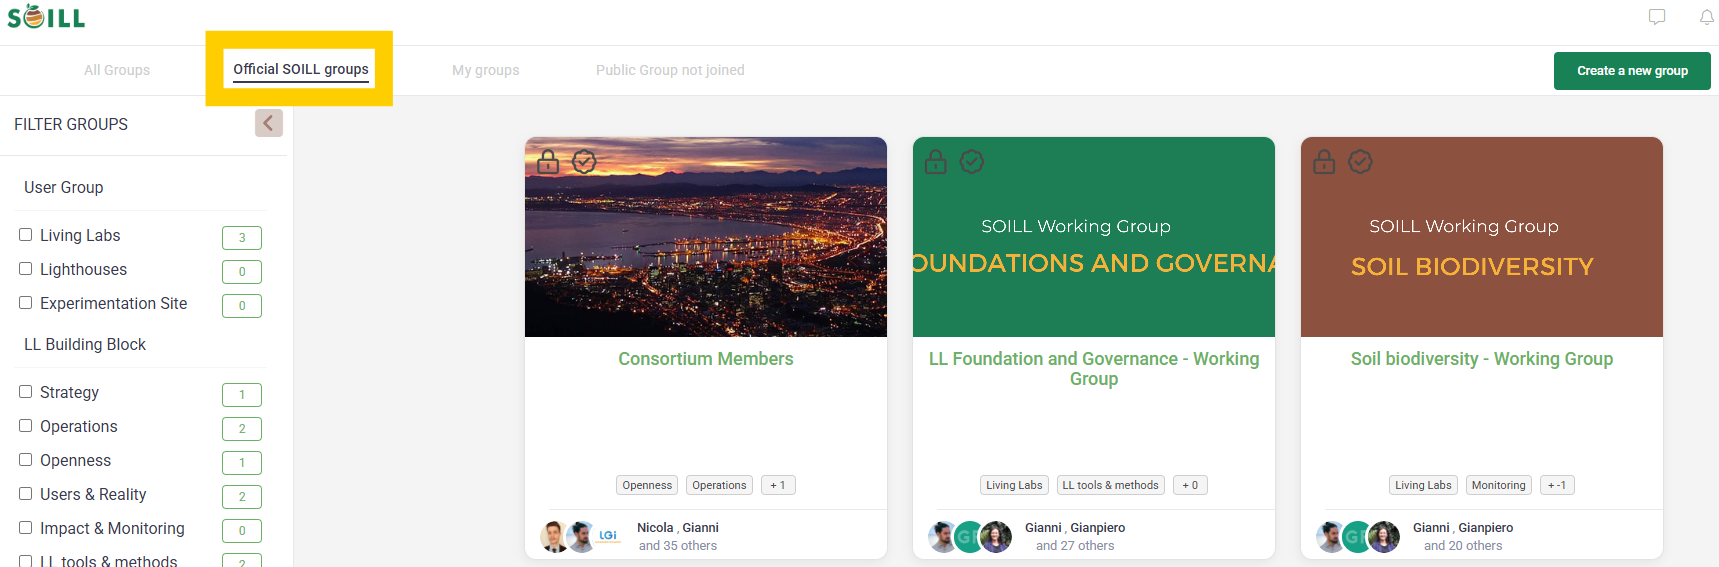Click 'and 20 others' members text
The image size is (1719, 567).
pos(1463,546)
